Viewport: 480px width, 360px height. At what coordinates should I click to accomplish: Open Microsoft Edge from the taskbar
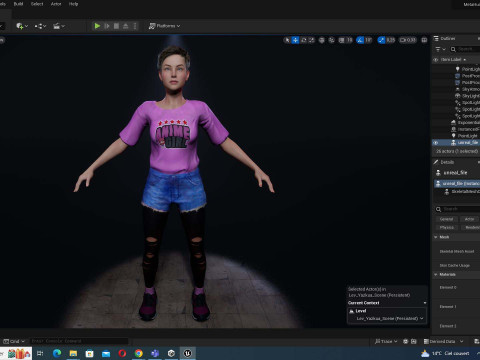point(57,353)
